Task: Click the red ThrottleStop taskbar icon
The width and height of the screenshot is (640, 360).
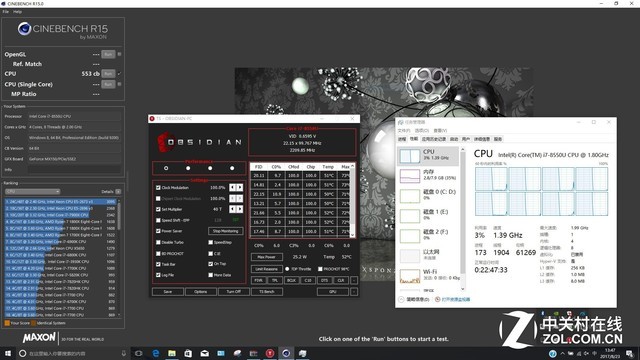Action: point(270,353)
